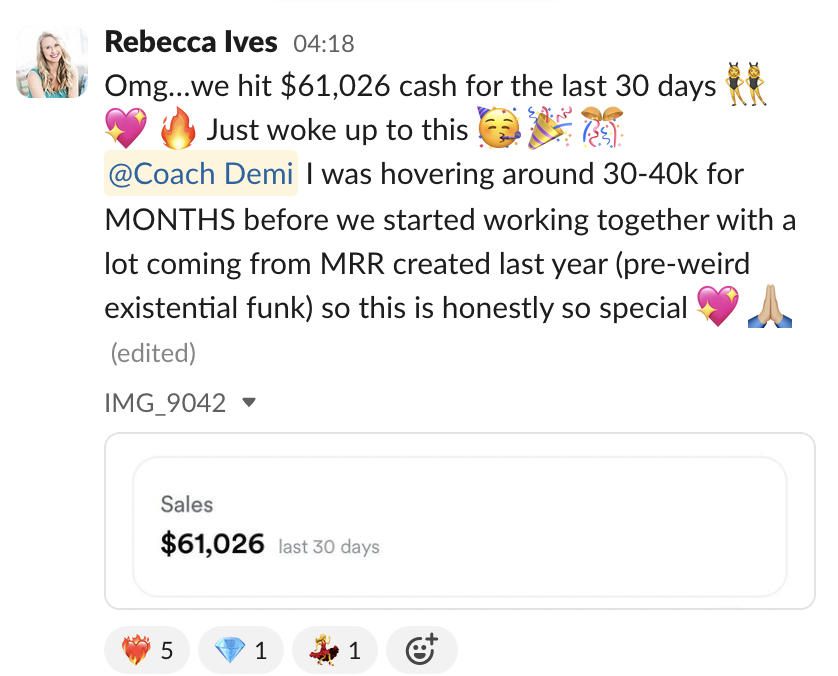This screenshot has height=676, width=838.
Task: Click the confetti ball emoji
Action: (x=602, y=131)
